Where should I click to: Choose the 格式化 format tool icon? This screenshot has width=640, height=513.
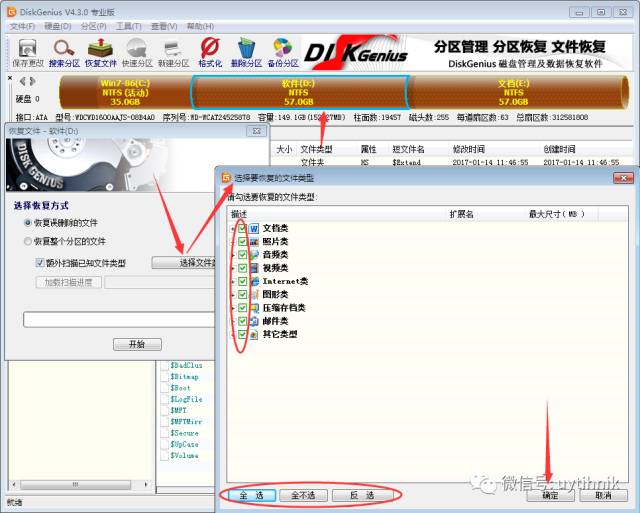(210, 53)
